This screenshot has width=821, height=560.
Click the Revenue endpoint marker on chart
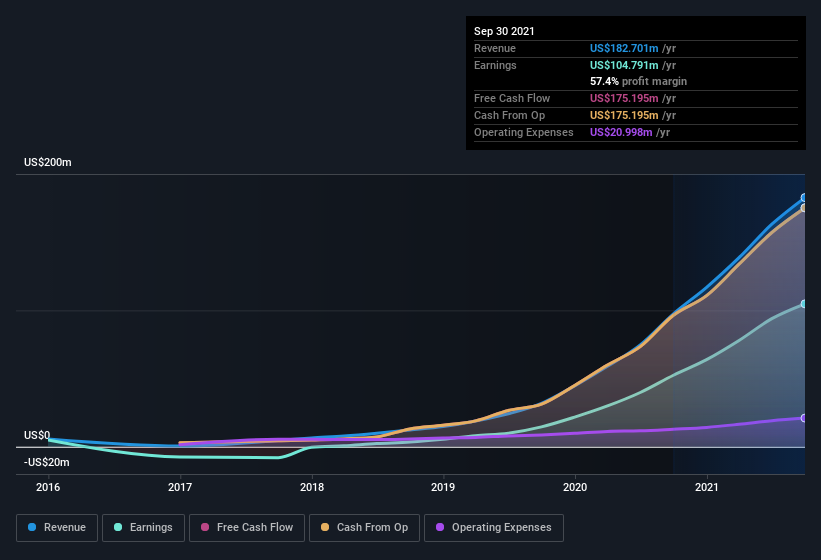click(804, 198)
